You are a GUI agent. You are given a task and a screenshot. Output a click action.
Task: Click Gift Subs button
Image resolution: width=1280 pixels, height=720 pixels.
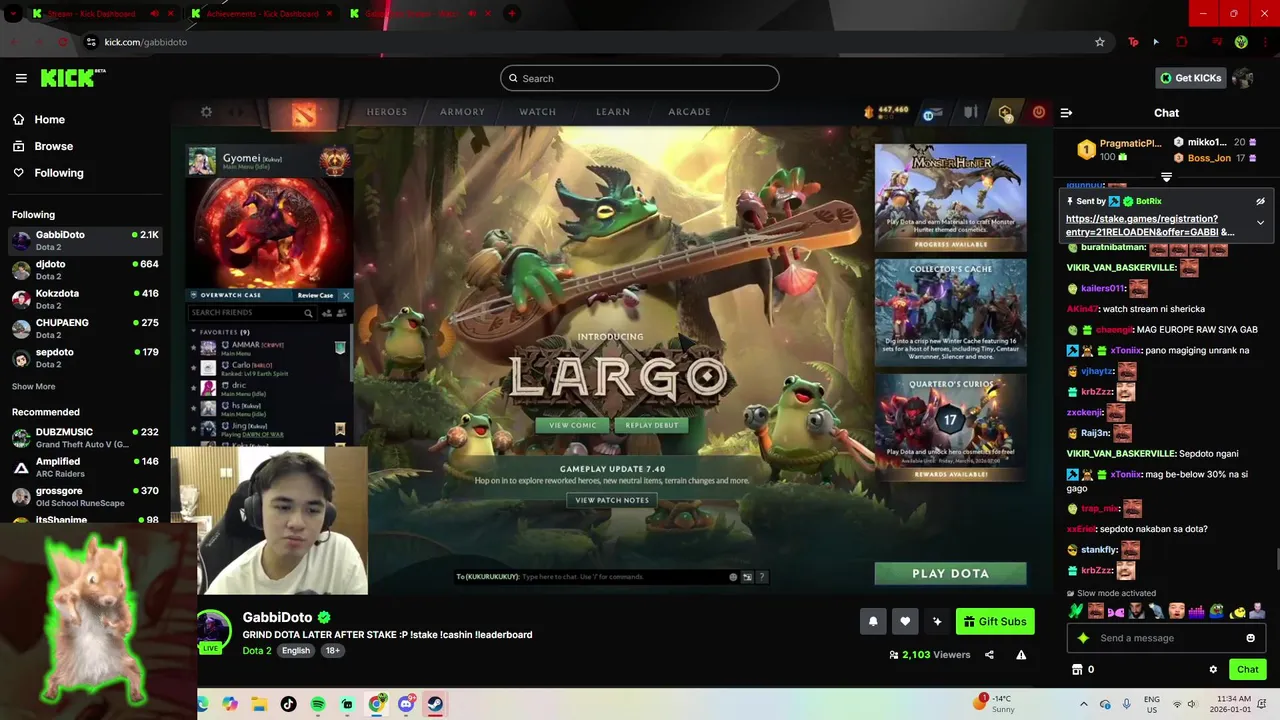click(x=995, y=621)
